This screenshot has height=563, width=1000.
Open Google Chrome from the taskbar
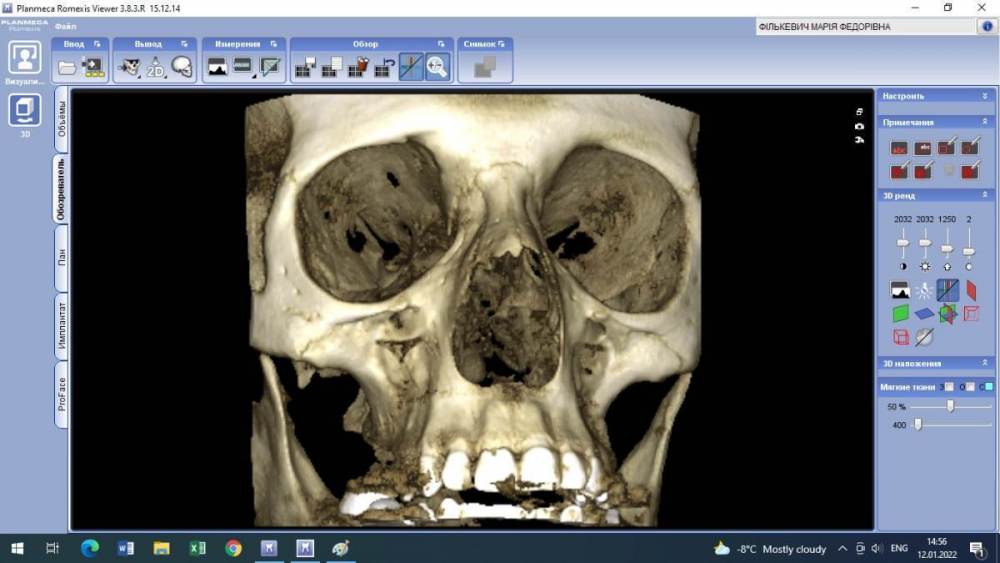(233, 548)
